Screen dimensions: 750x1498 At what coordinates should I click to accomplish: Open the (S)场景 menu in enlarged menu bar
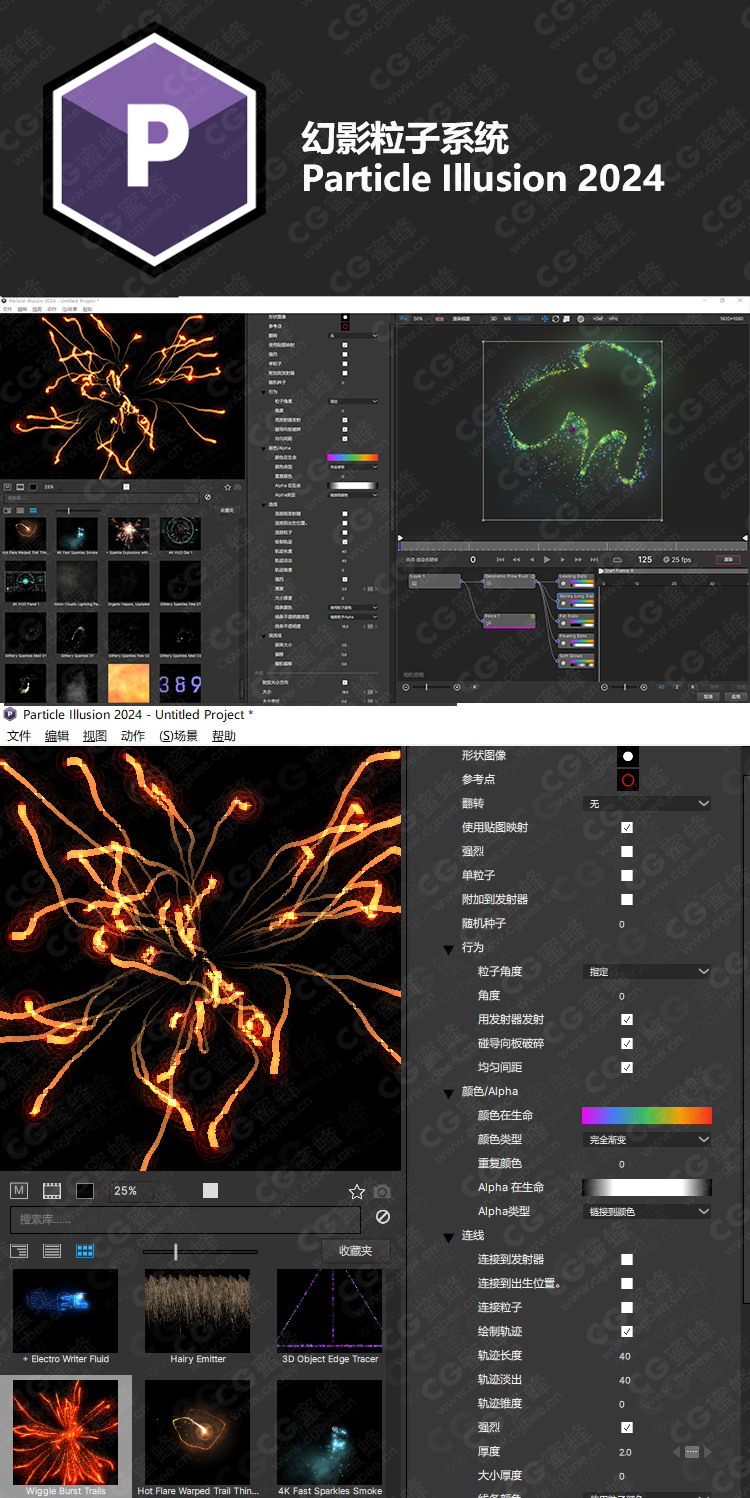click(178, 736)
